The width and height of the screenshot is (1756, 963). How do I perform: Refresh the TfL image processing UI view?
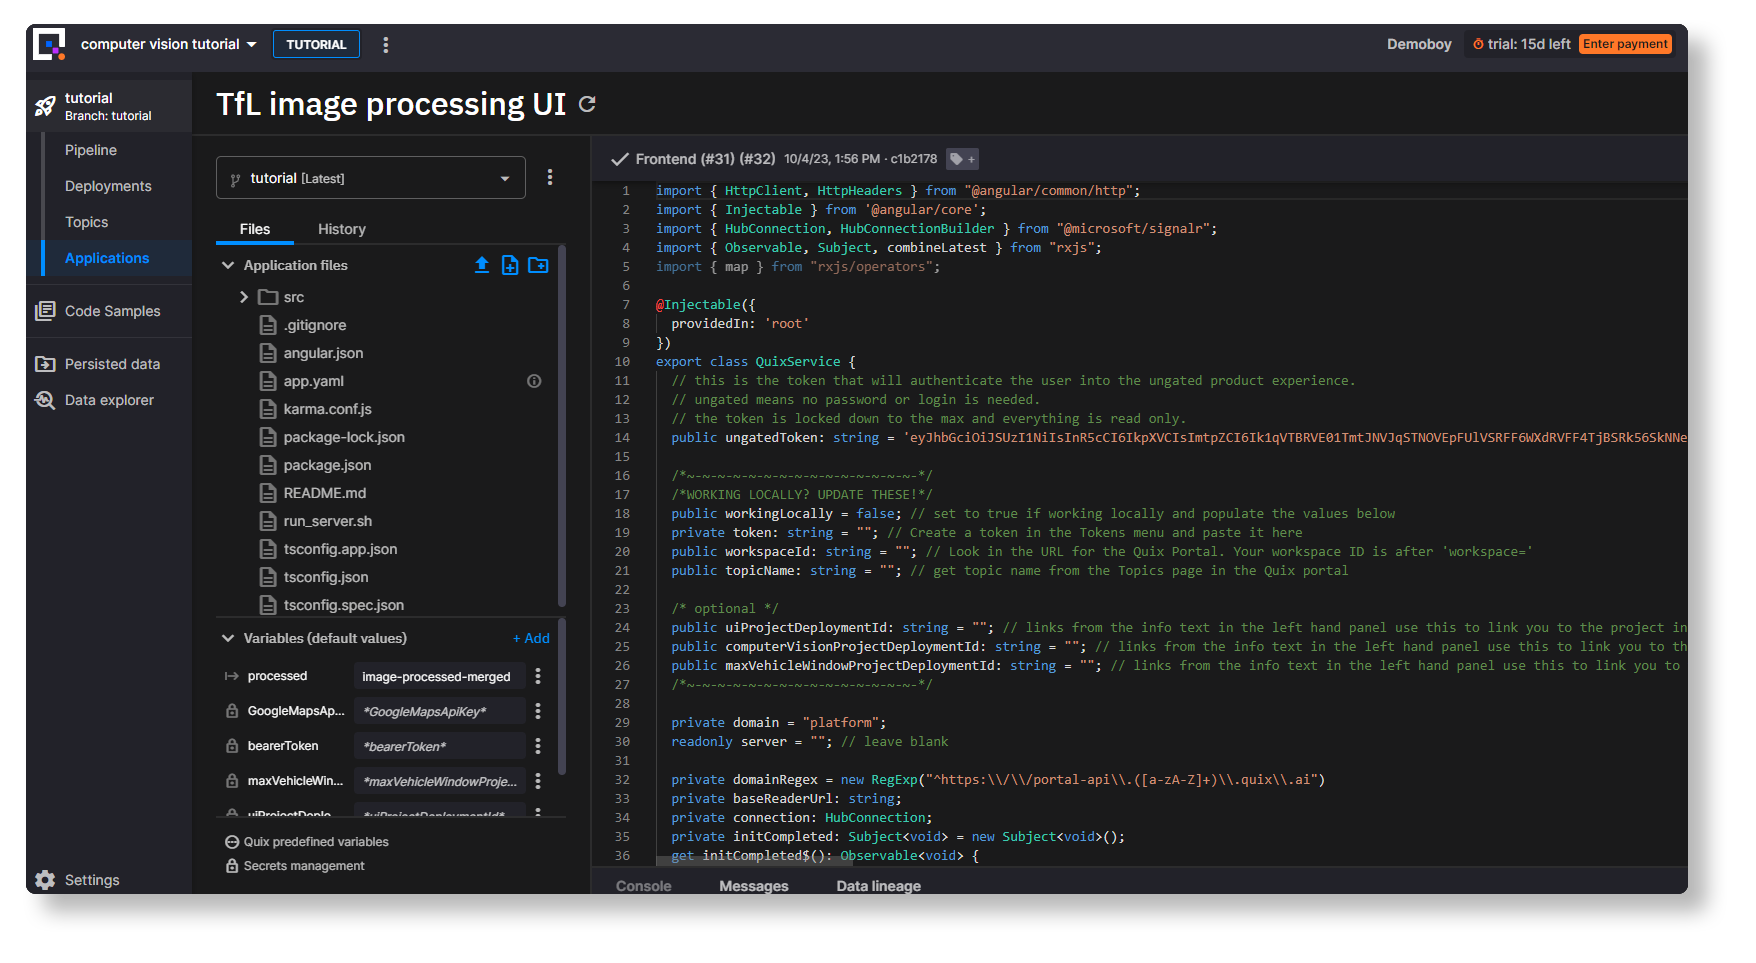588,104
